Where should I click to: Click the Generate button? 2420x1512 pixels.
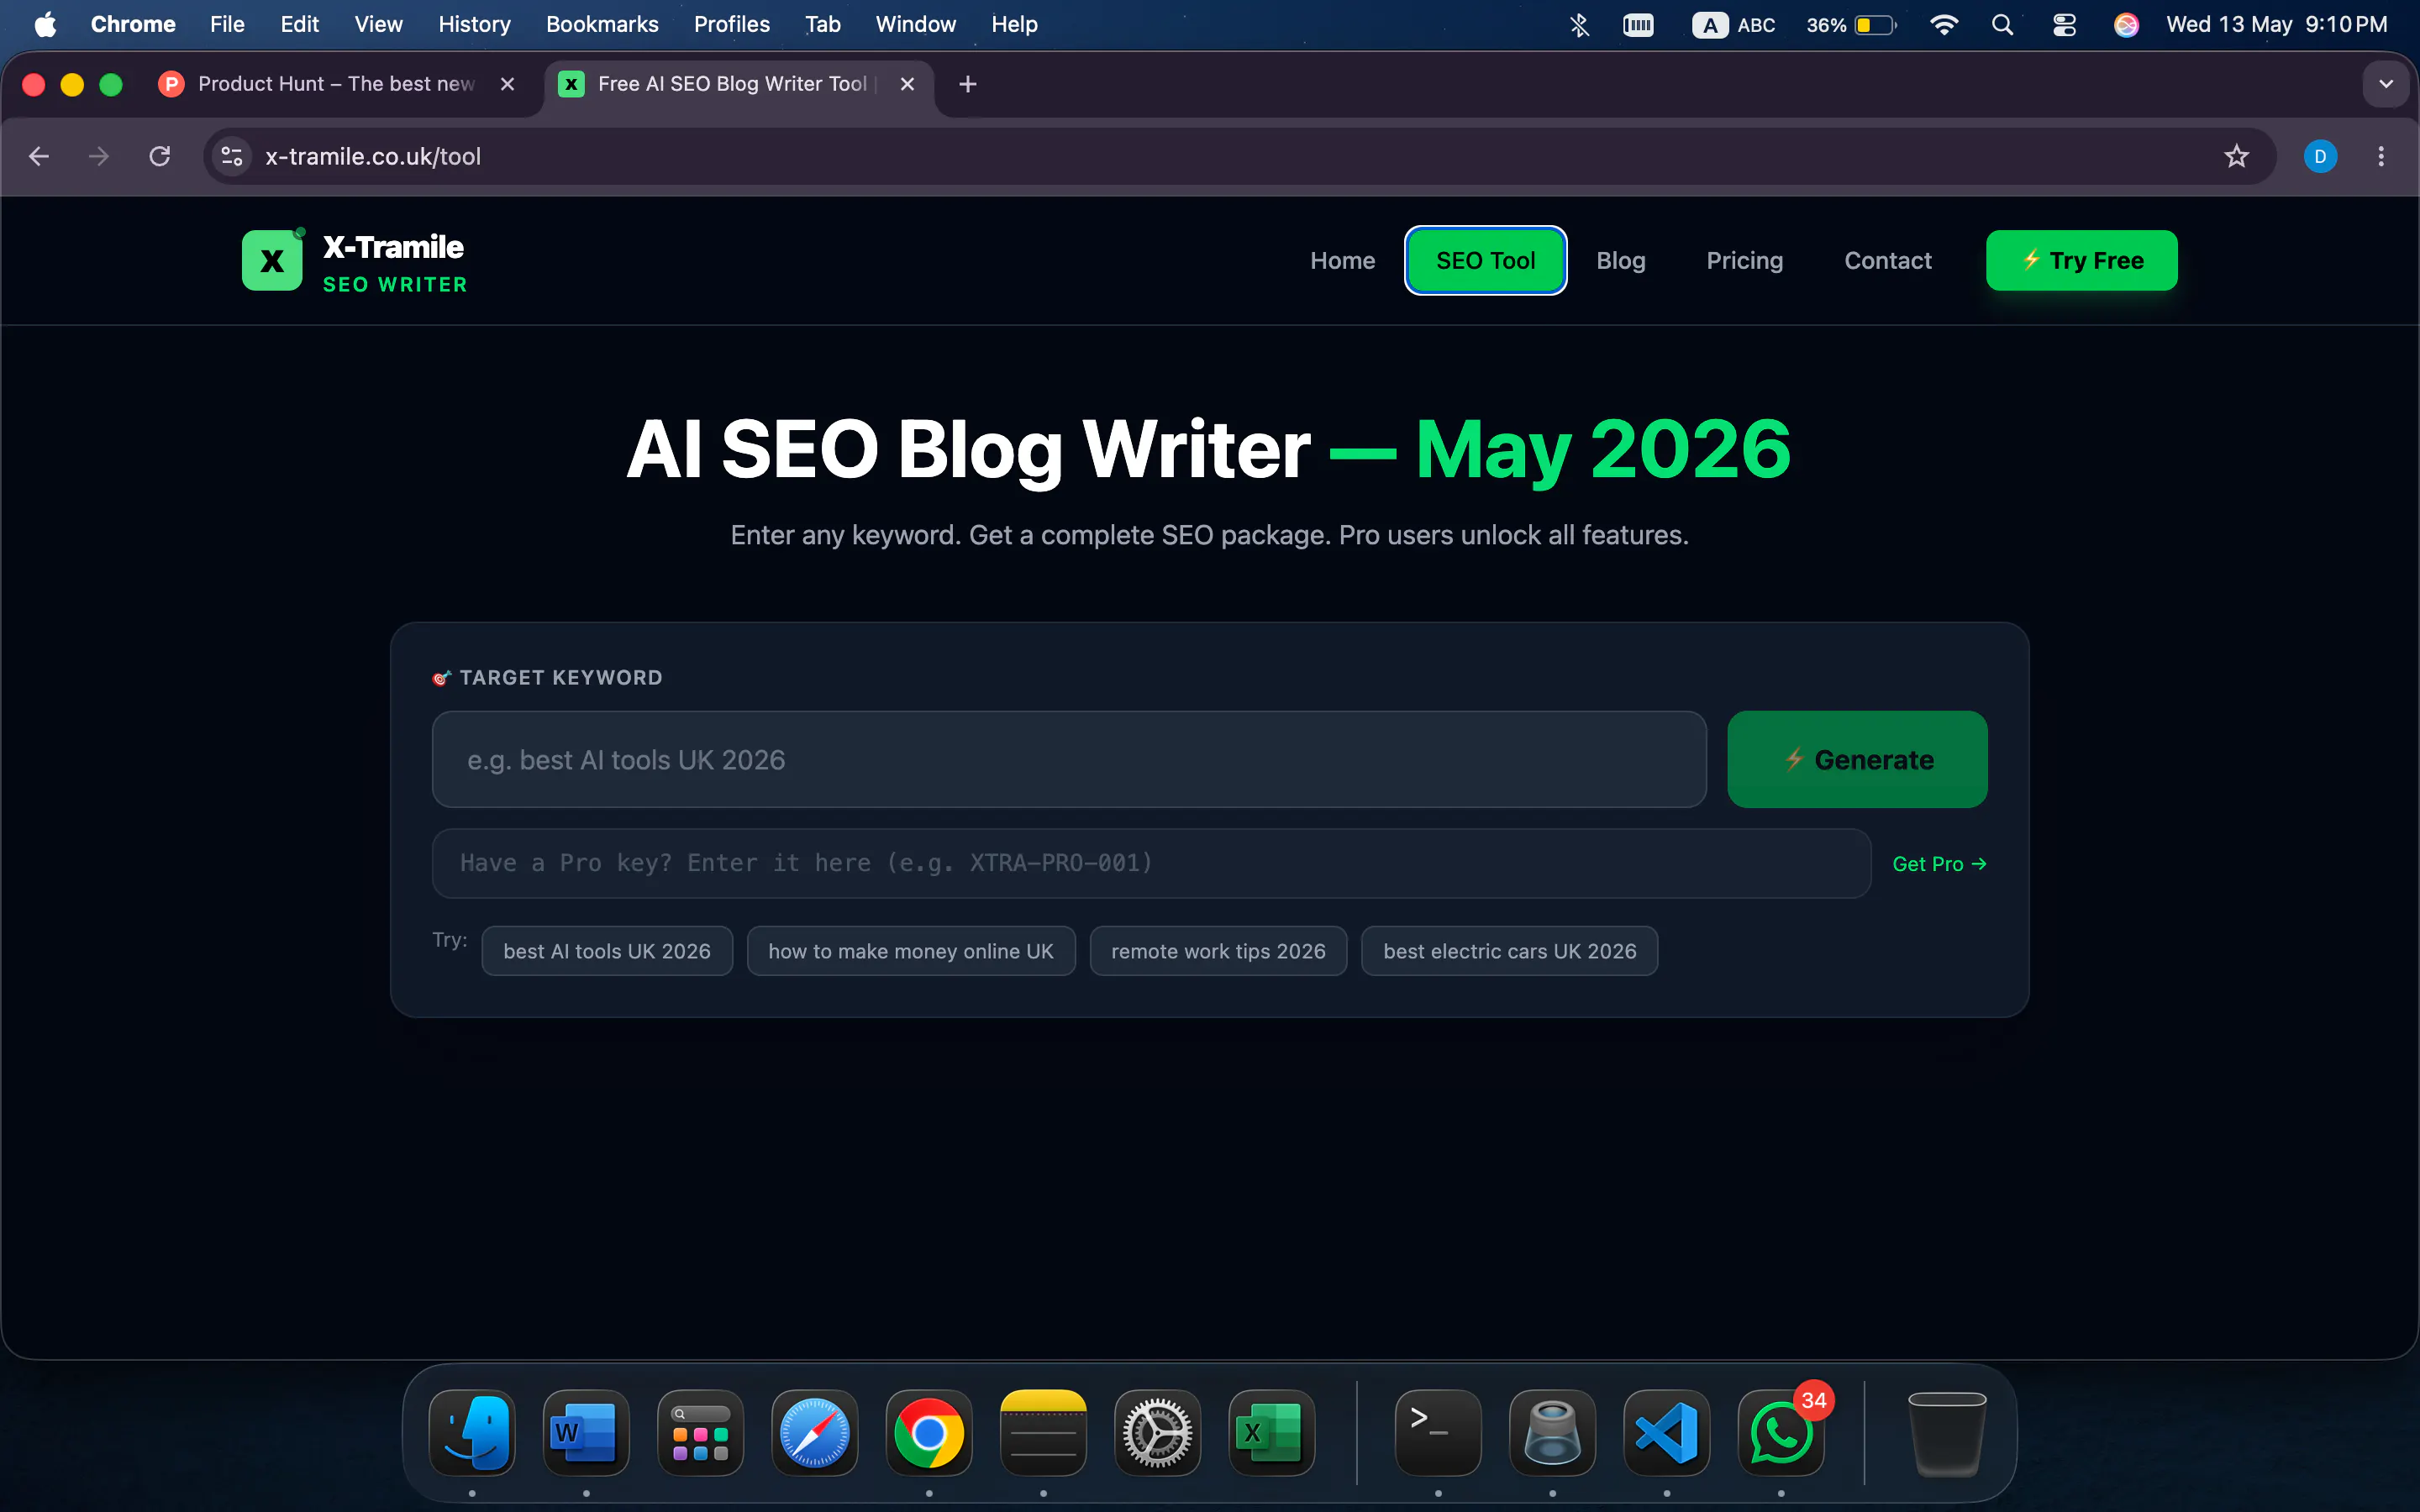pyautogui.click(x=1857, y=760)
